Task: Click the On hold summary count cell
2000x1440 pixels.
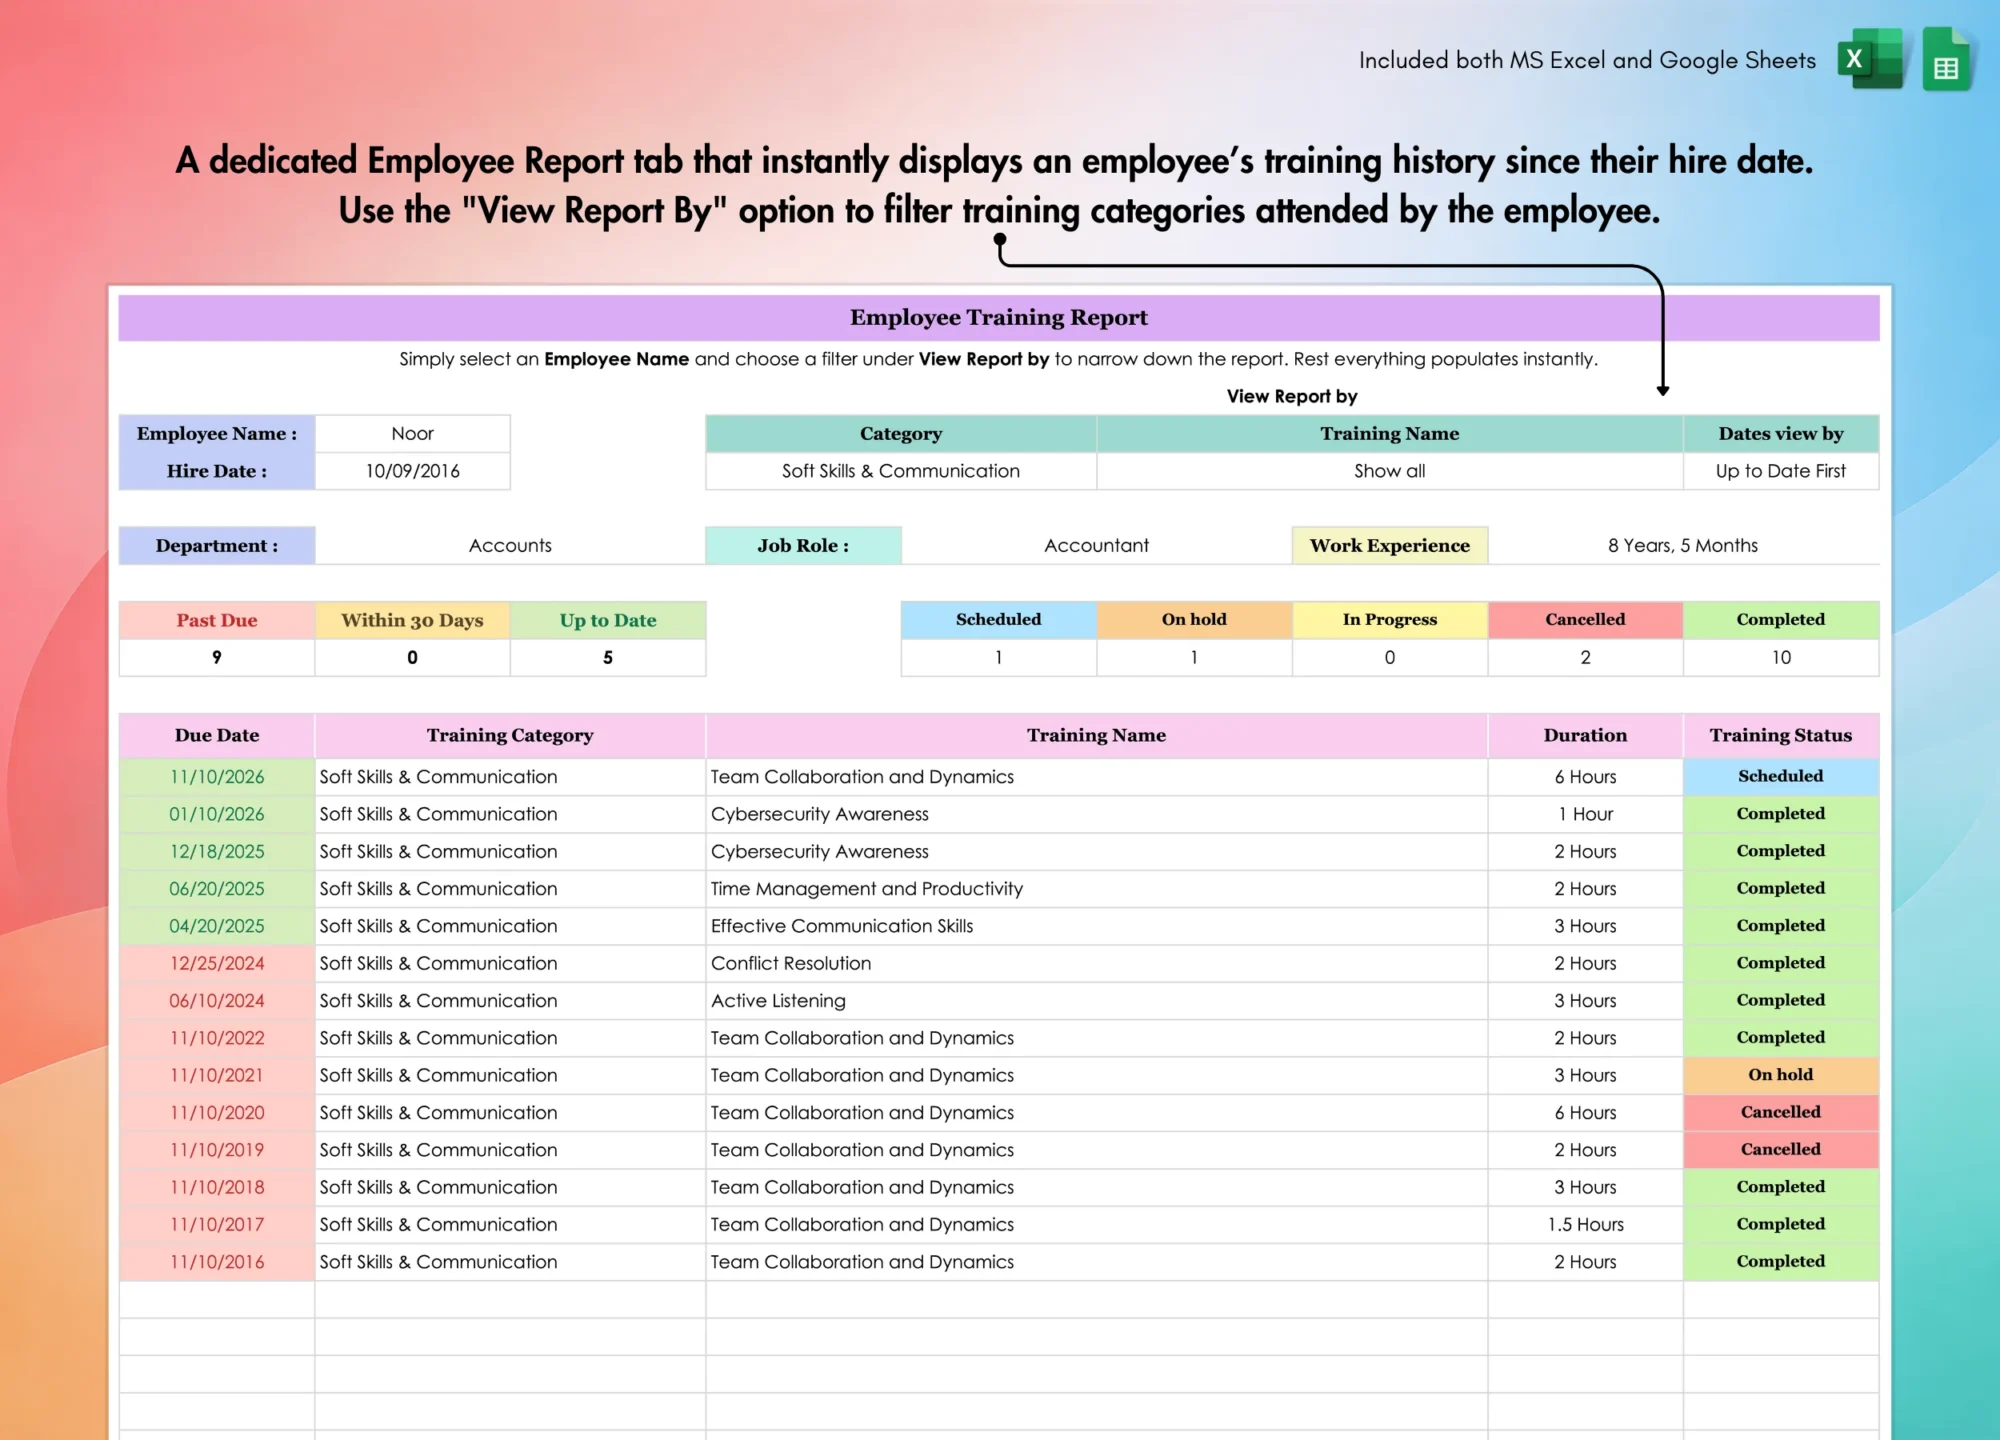Action: 1194,657
